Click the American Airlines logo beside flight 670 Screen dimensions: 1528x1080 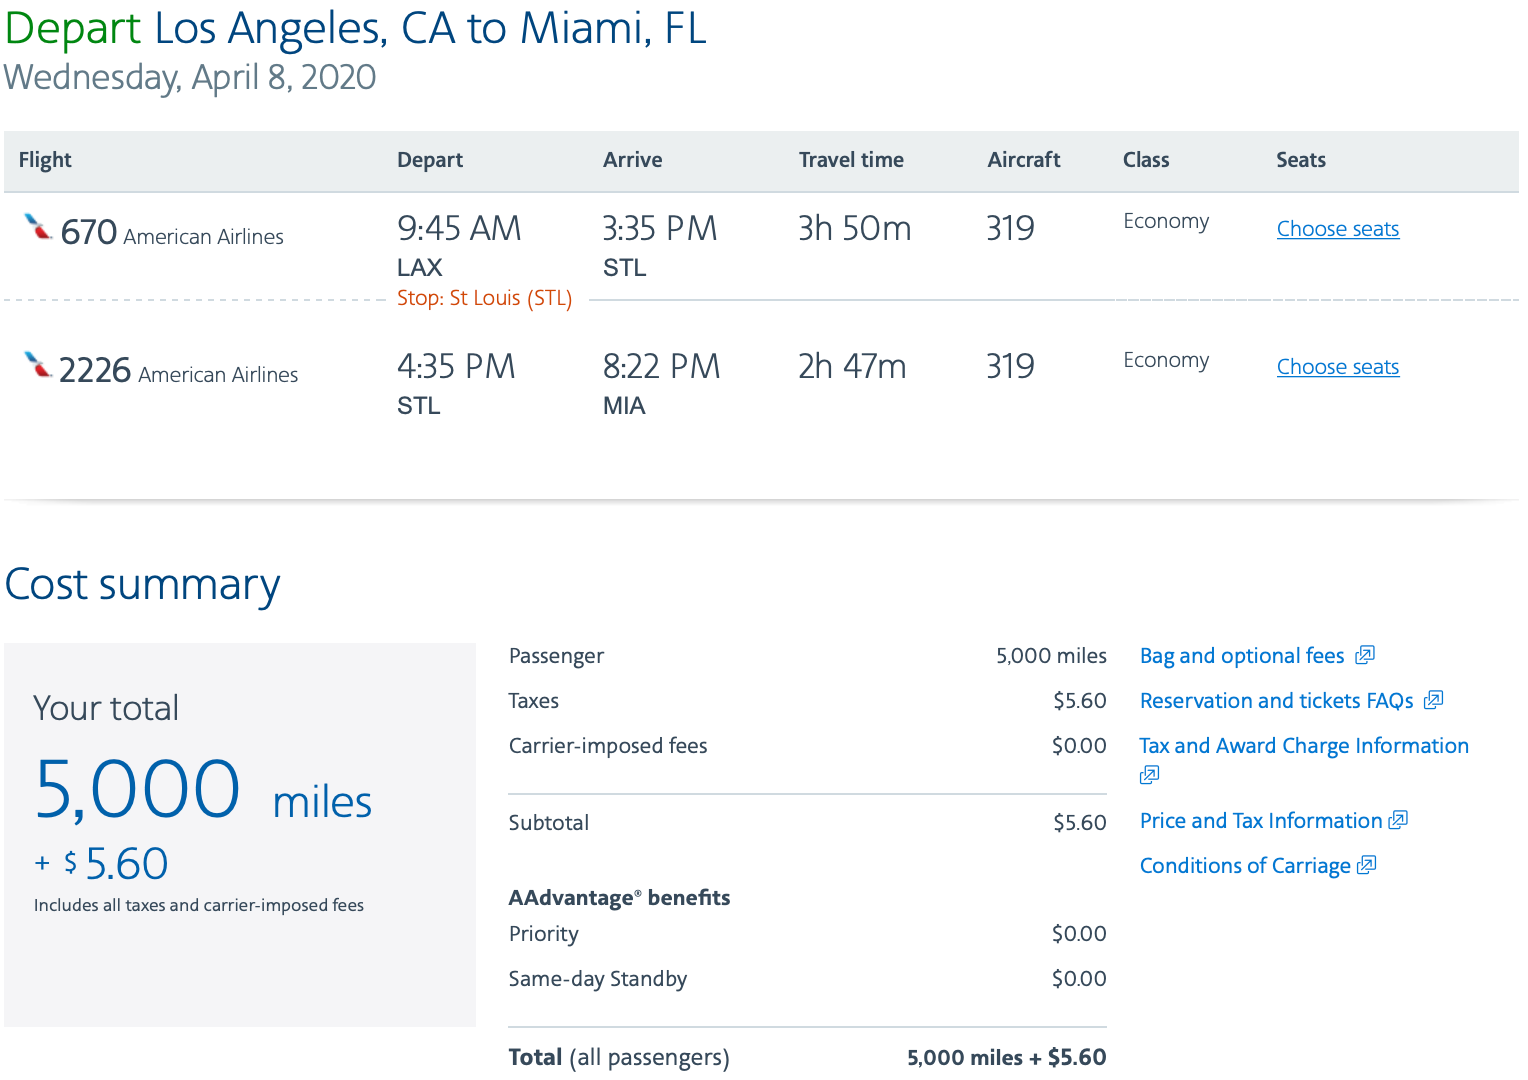click(x=38, y=228)
